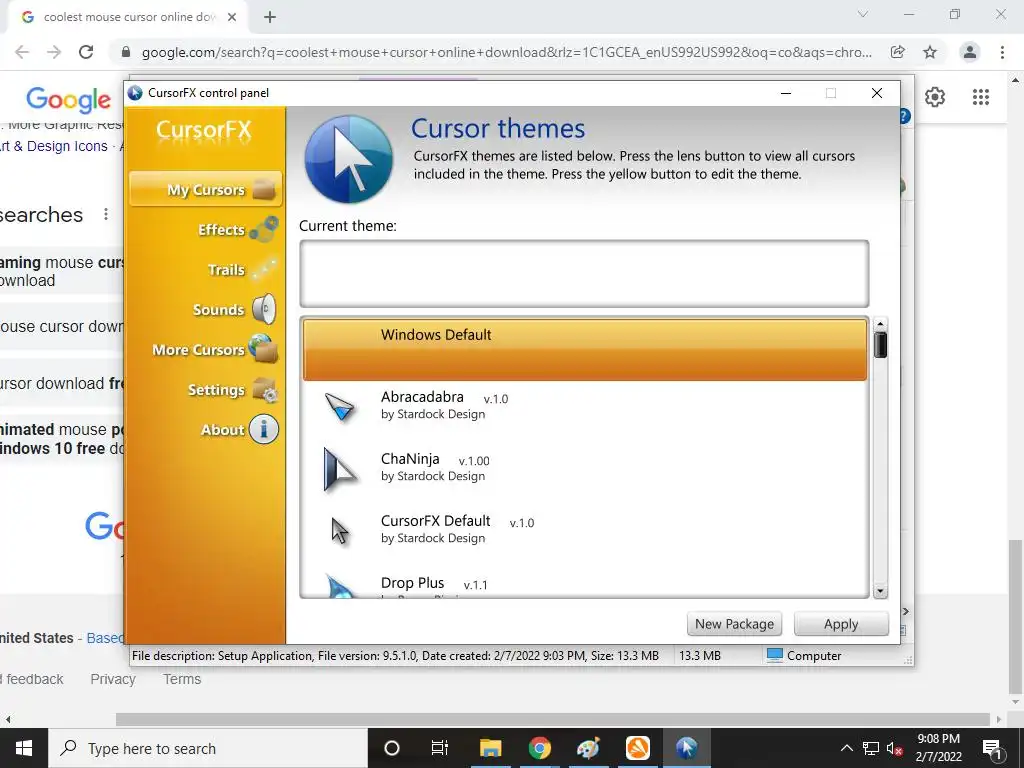
Task: Click the theme list scroll-up arrow
Action: tap(880, 324)
